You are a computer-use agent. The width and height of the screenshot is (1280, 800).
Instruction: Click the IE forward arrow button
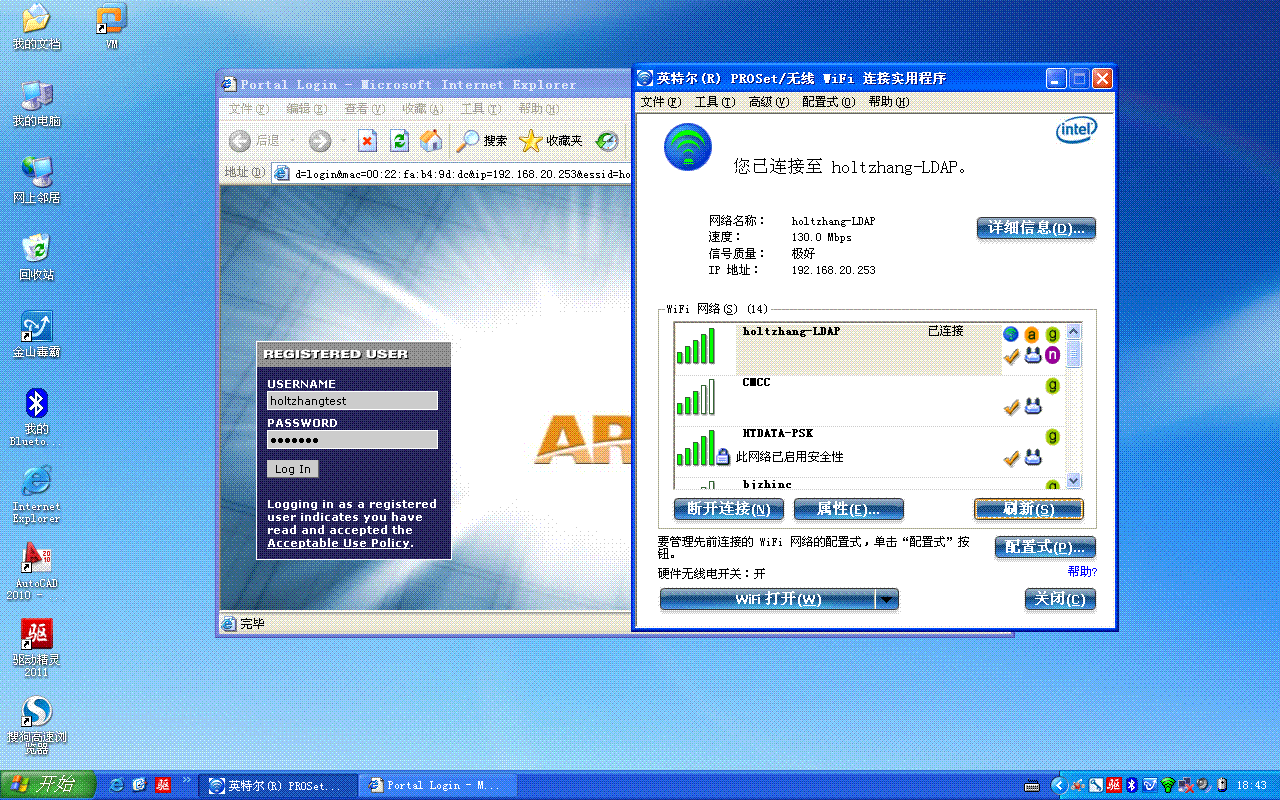click(319, 141)
